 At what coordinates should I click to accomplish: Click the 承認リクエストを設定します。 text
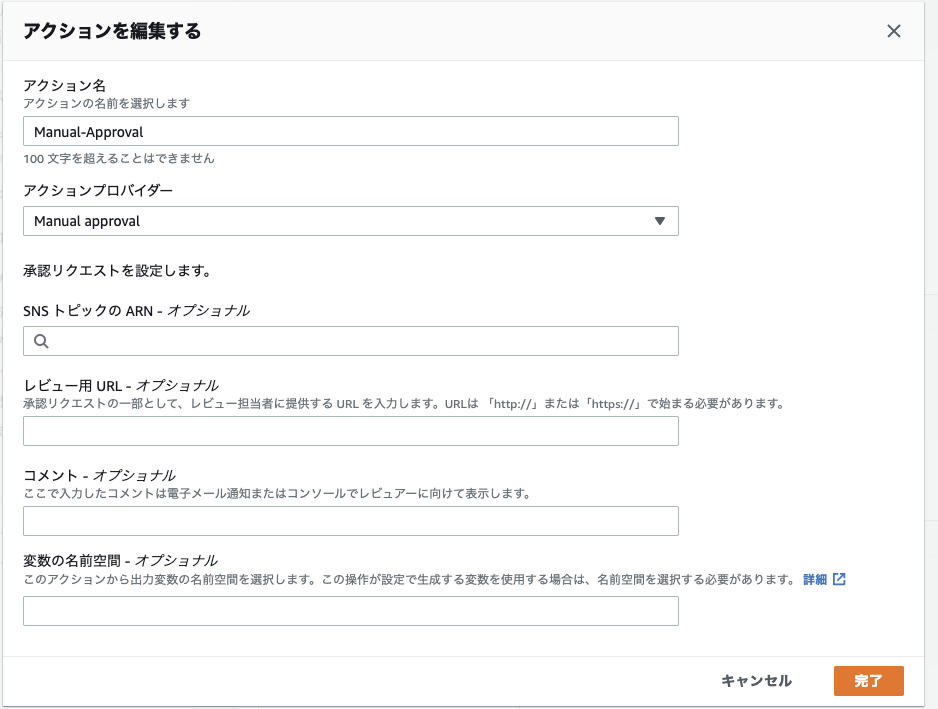[118, 270]
